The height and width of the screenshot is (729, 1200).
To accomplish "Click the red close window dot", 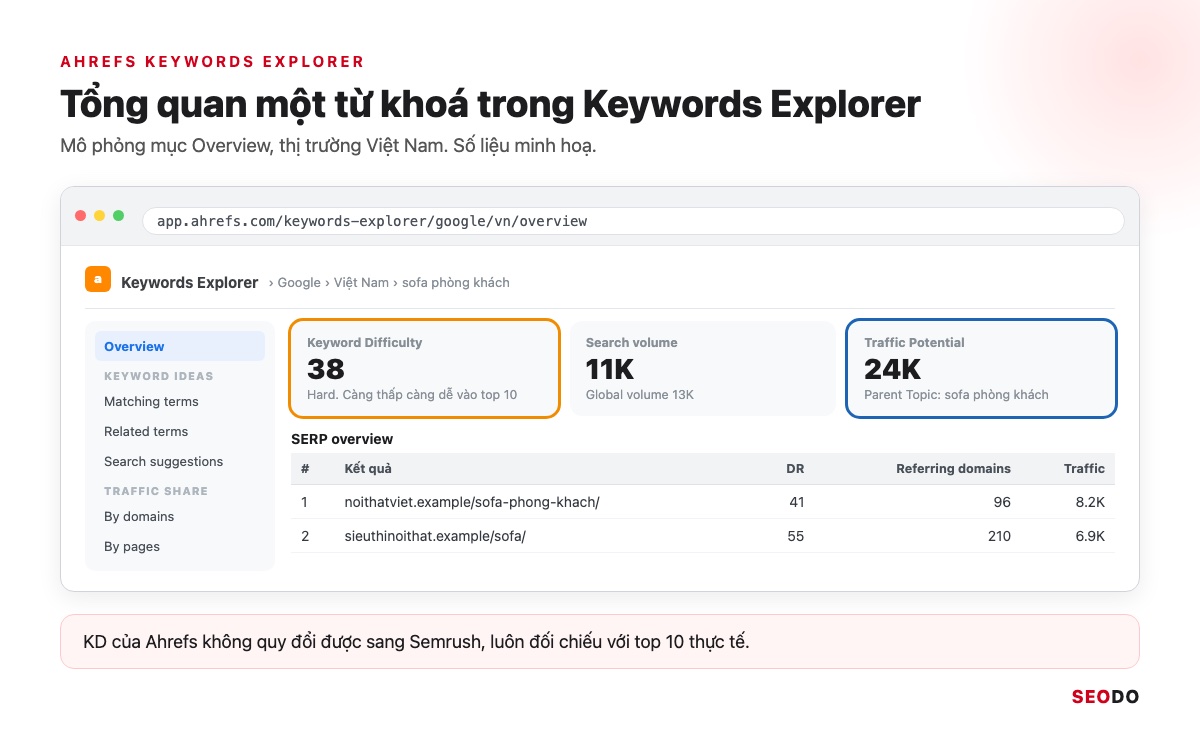I will click(x=81, y=216).
